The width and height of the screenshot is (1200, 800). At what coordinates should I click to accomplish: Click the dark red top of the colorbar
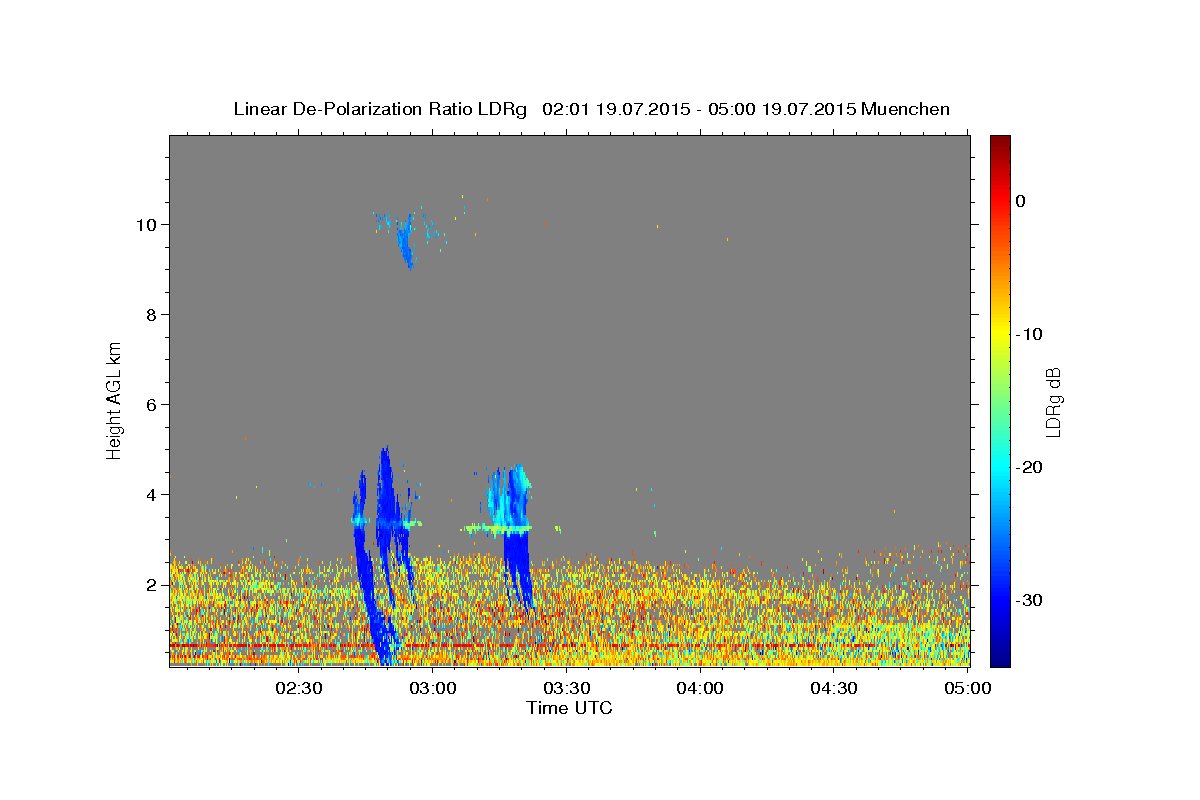pos(1000,146)
